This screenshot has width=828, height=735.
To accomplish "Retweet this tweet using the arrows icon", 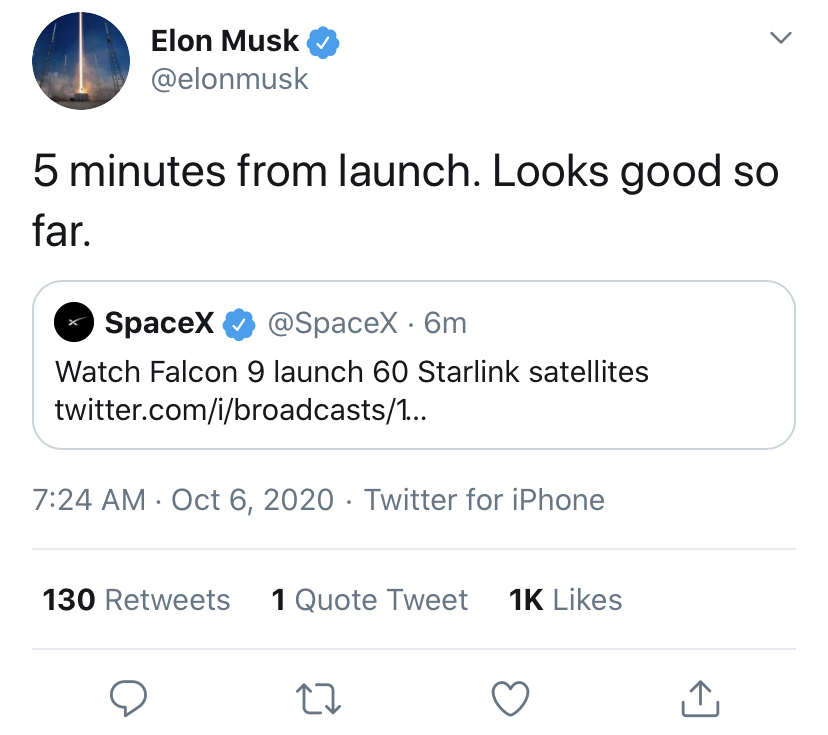I will tap(321, 698).
